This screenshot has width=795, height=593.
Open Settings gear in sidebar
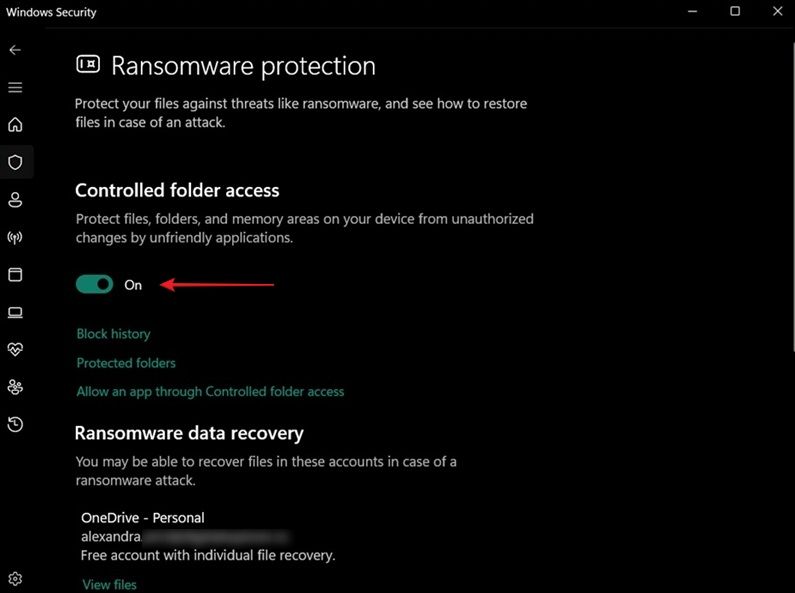coord(15,578)
